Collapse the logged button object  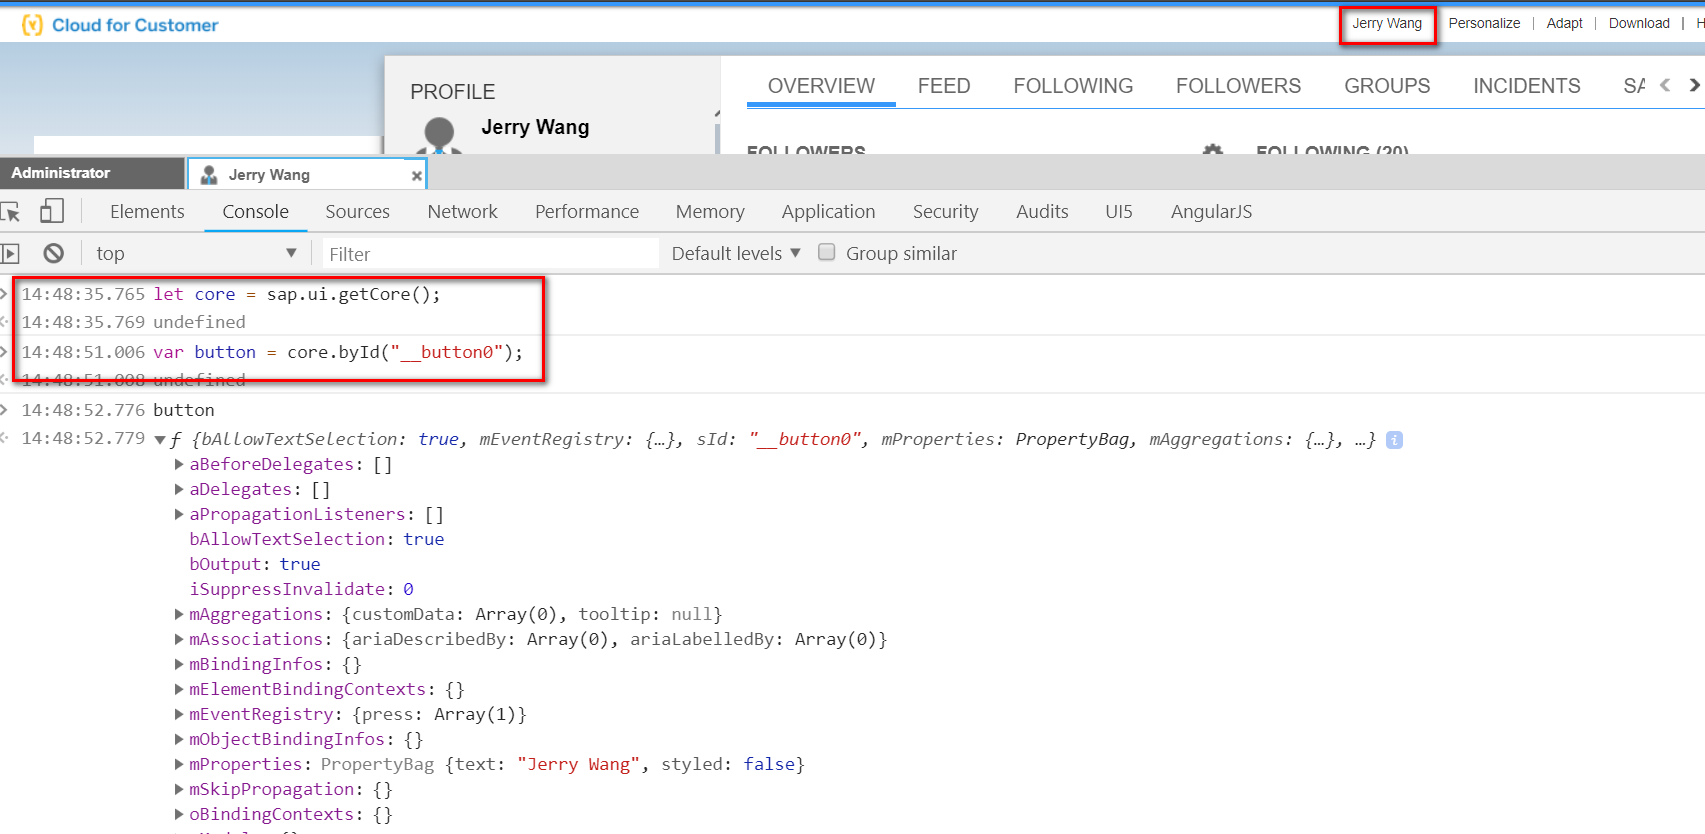(x=160, y=440)
